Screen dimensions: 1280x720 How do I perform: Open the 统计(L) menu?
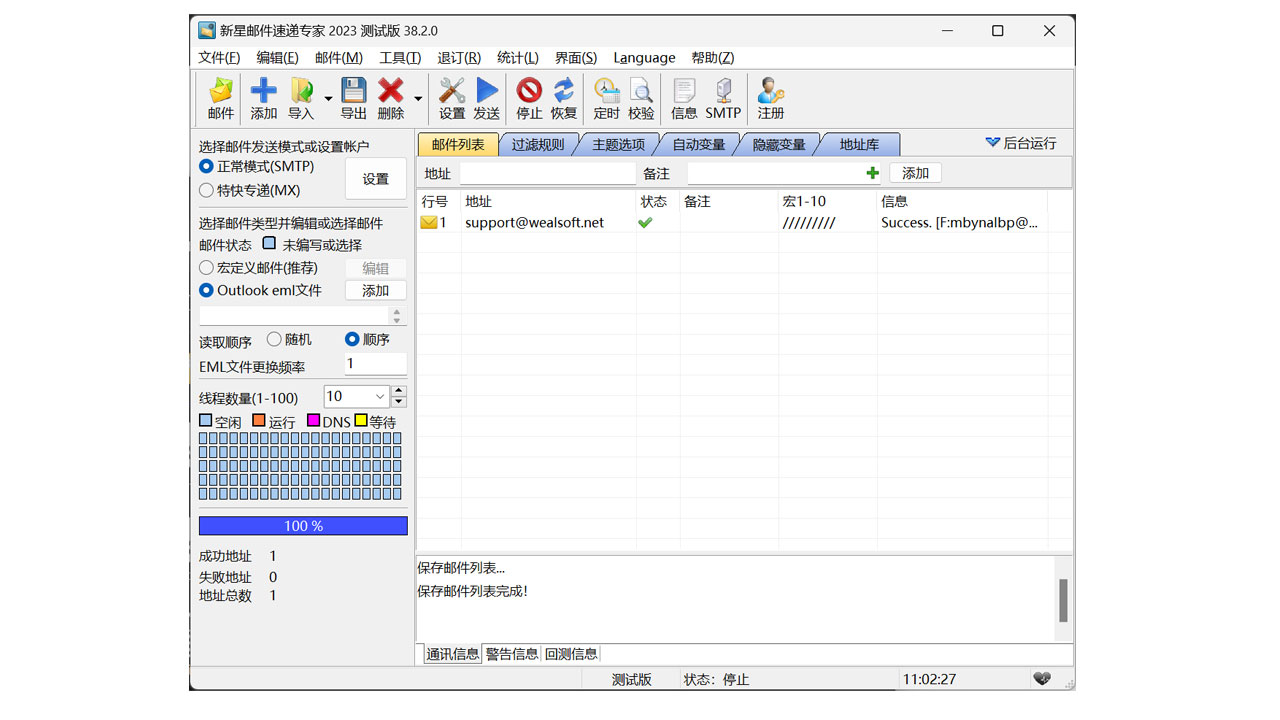coord(518,58)
